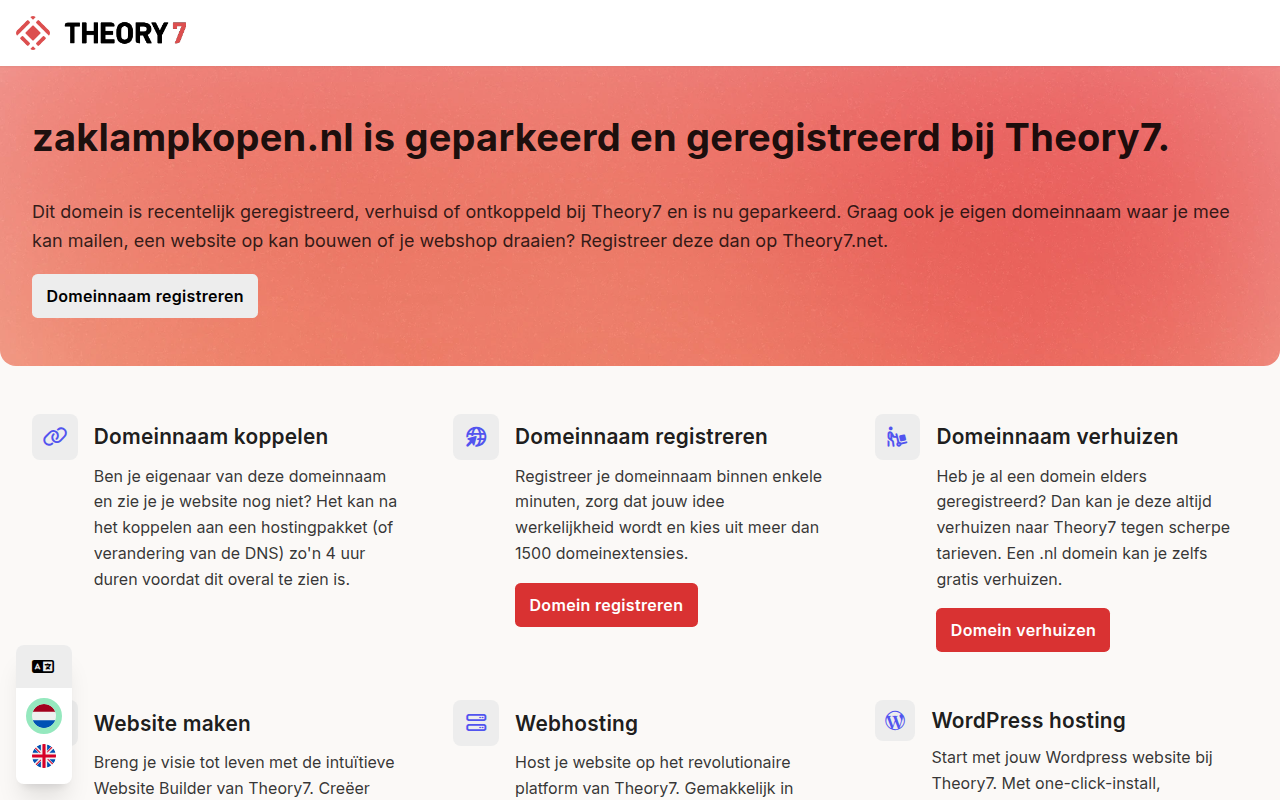The width and height of the screenshot is (1280, 800).
Task: Click the WordPress hosting heading
Action: point(1028,720)
